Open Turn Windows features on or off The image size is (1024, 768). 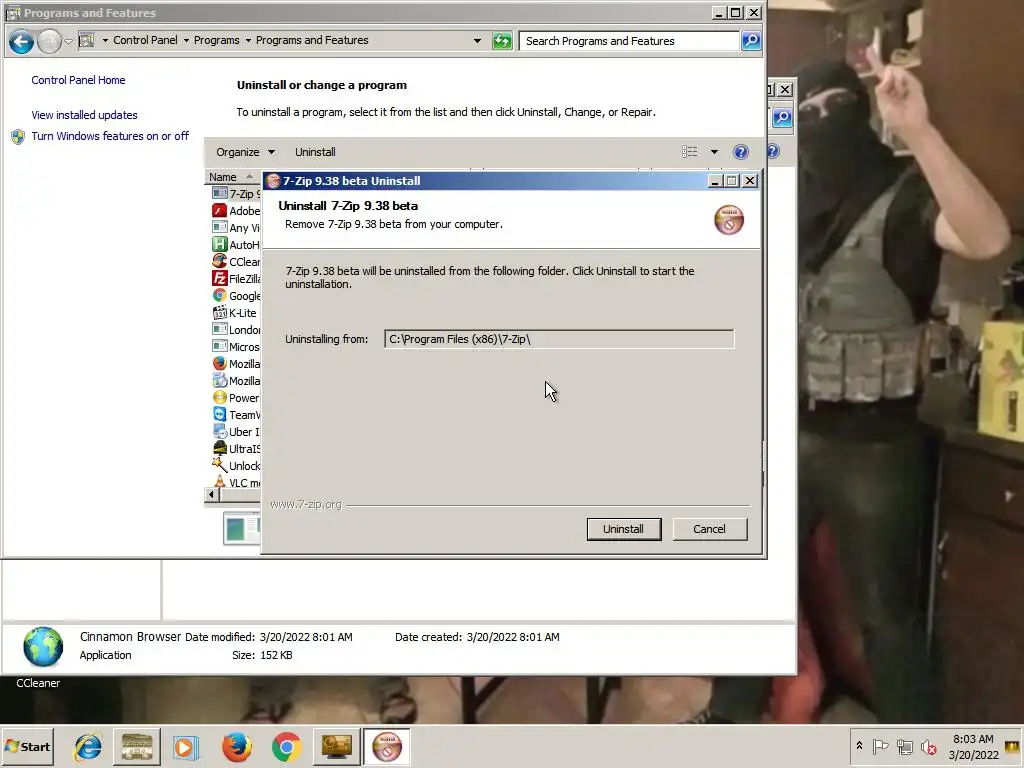click(x=110, y=136)
